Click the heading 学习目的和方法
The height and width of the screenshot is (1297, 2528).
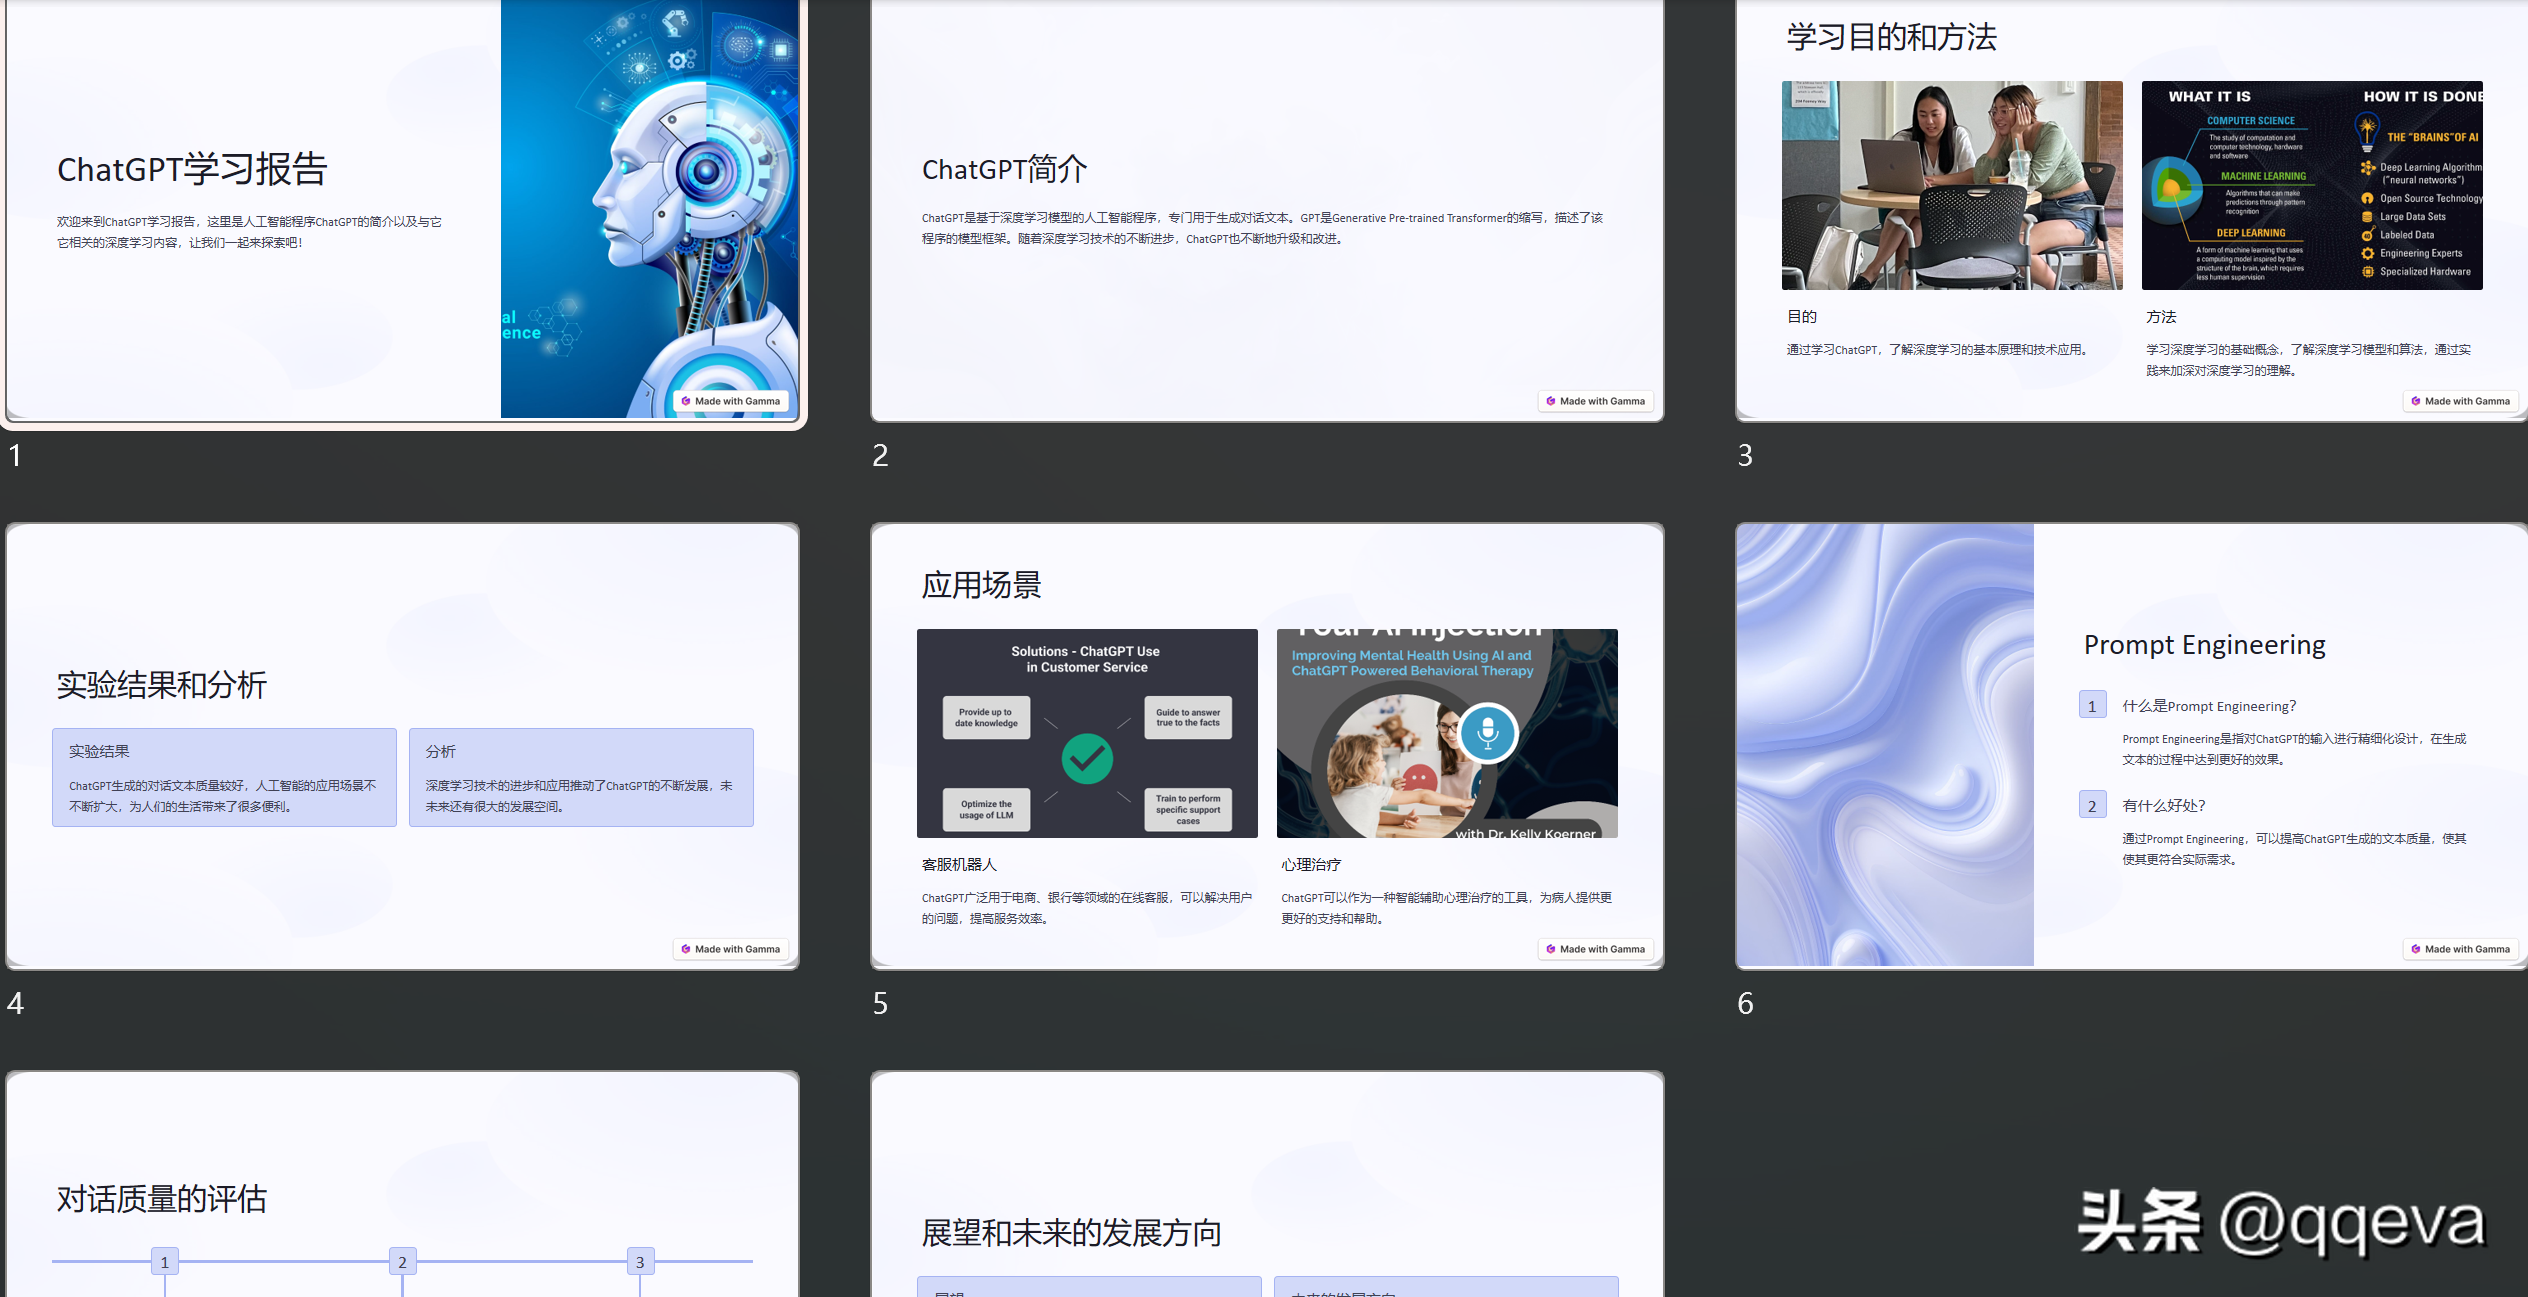point(1892,37)
